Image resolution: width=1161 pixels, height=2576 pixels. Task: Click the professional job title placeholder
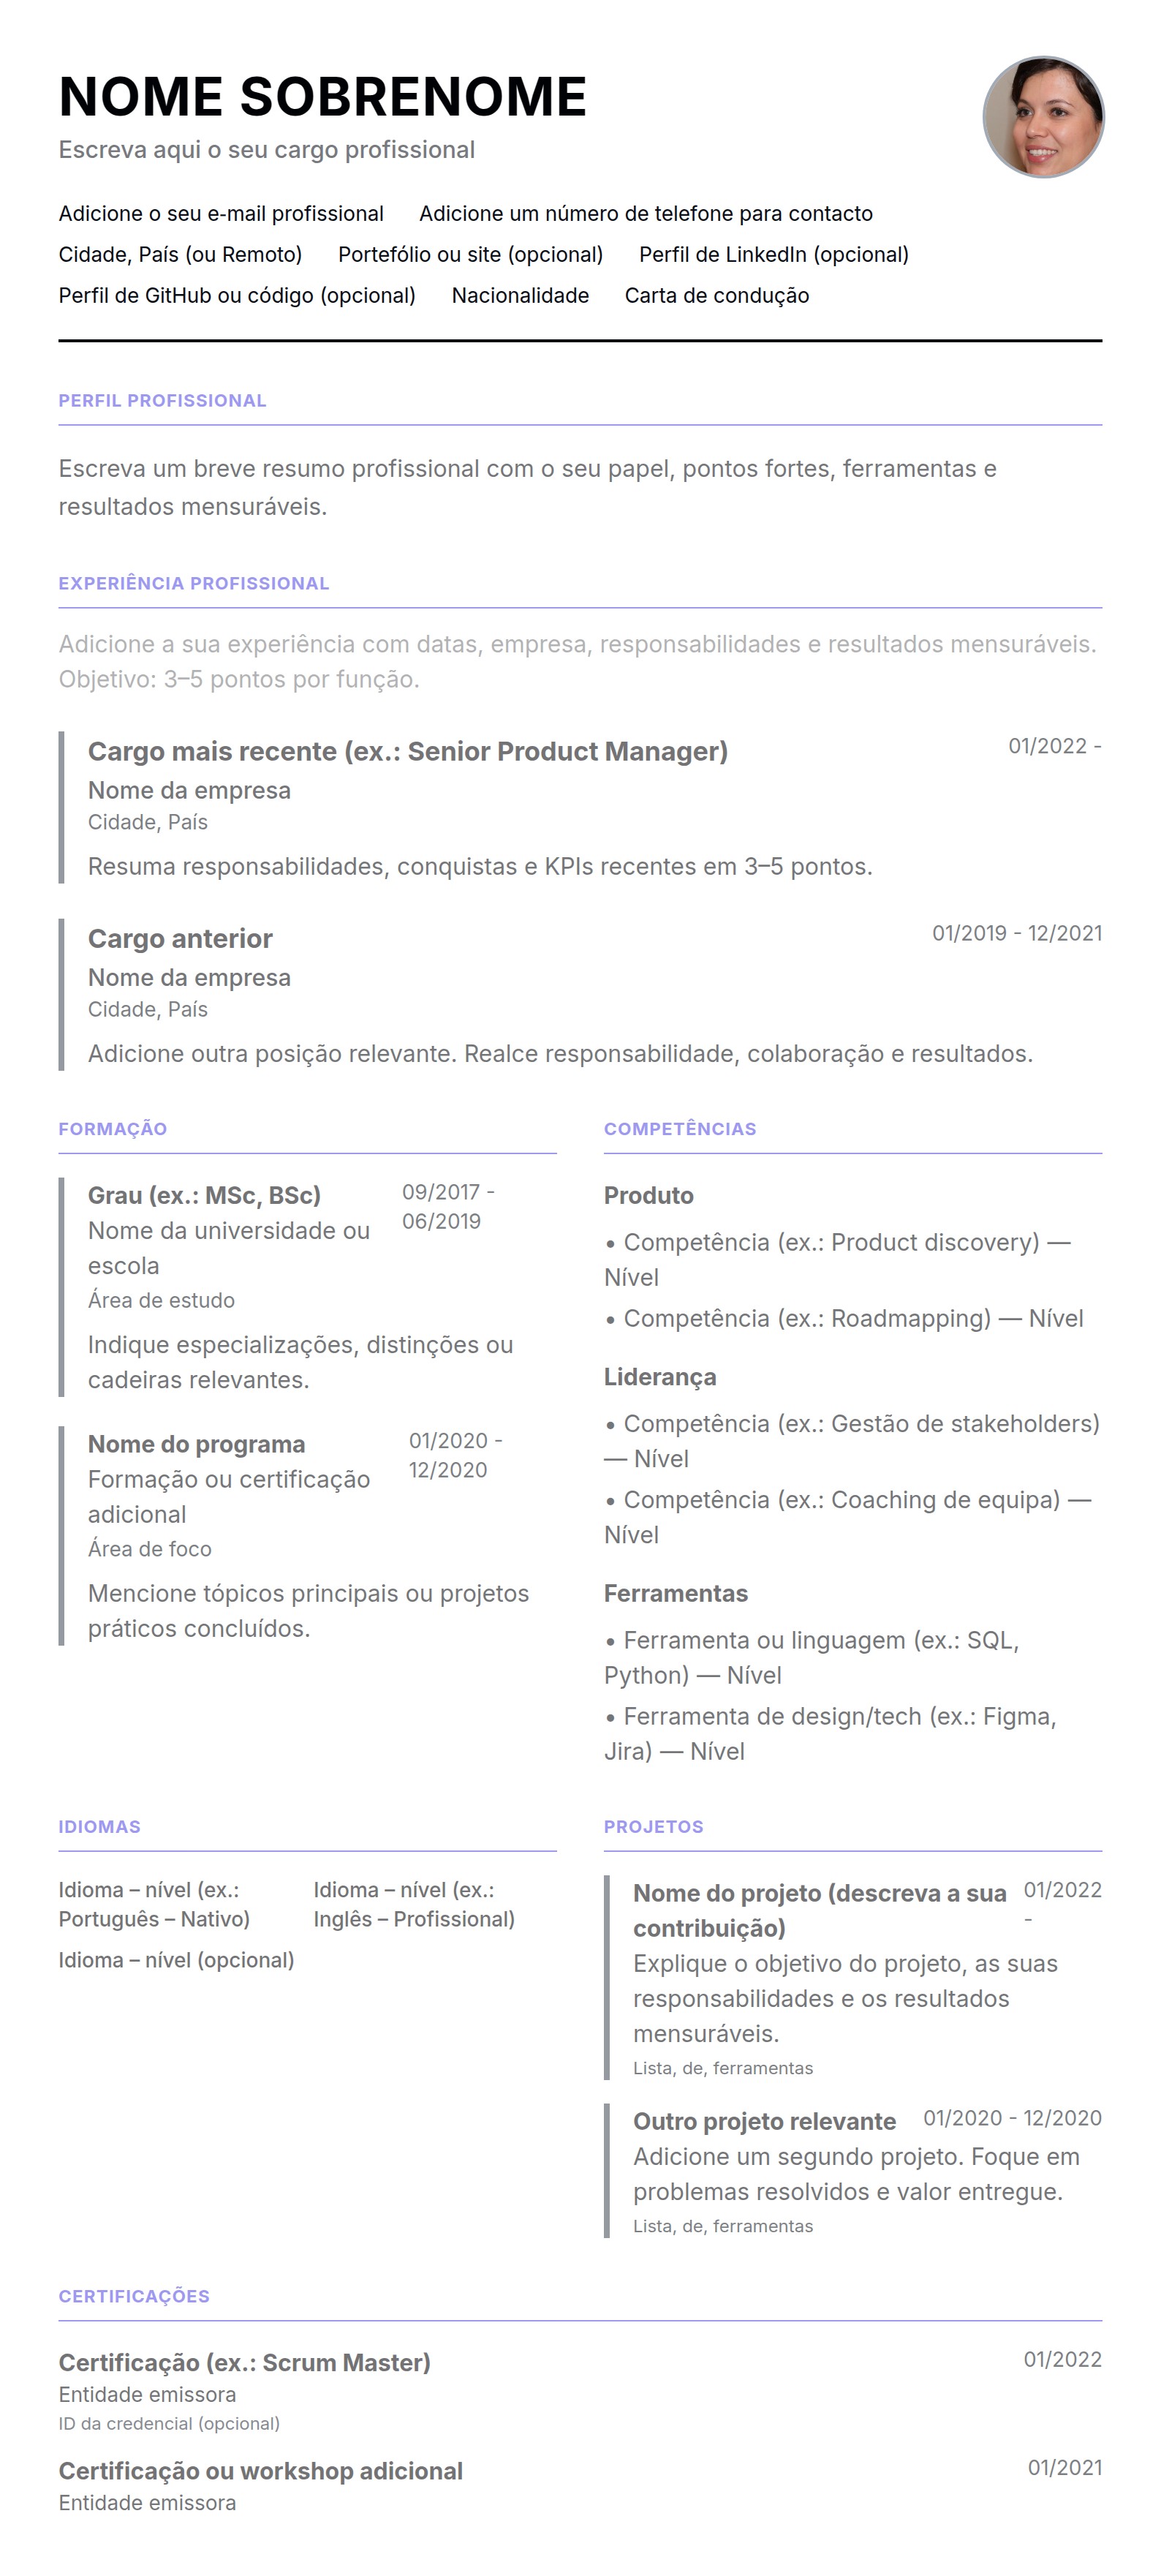pyautogui.click(x=266, y=150)
